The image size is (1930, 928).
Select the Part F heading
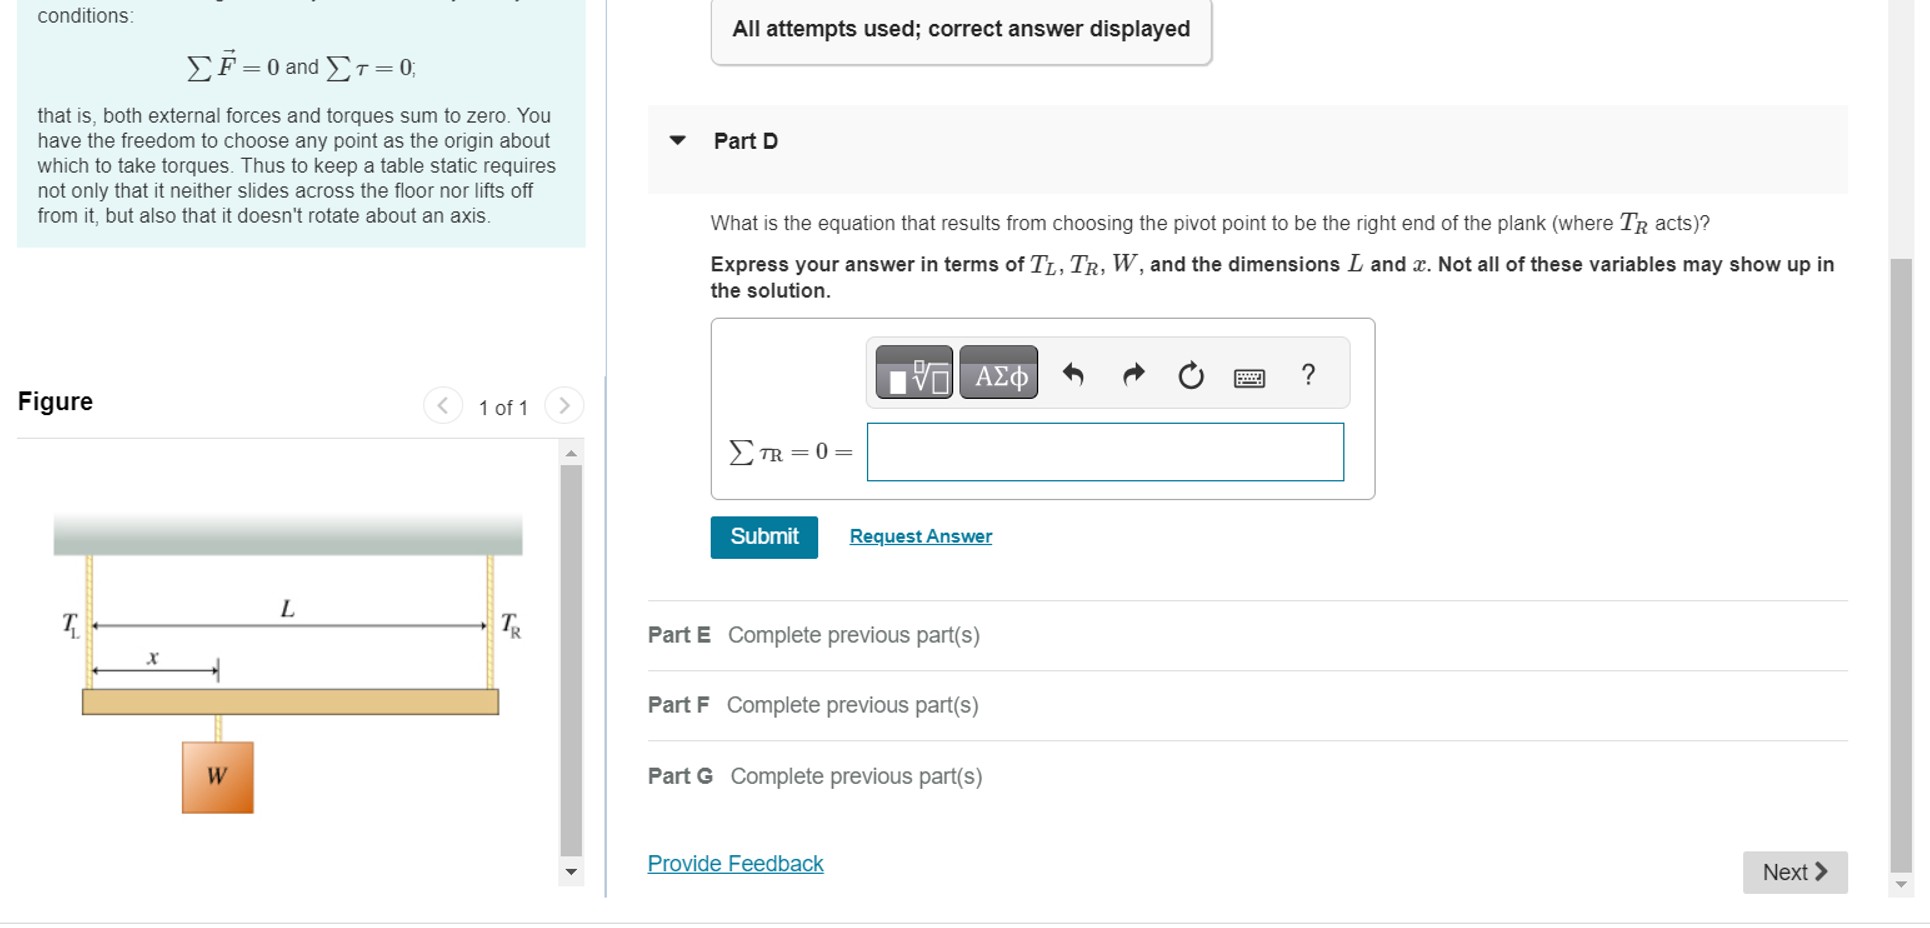click(677, 704)
